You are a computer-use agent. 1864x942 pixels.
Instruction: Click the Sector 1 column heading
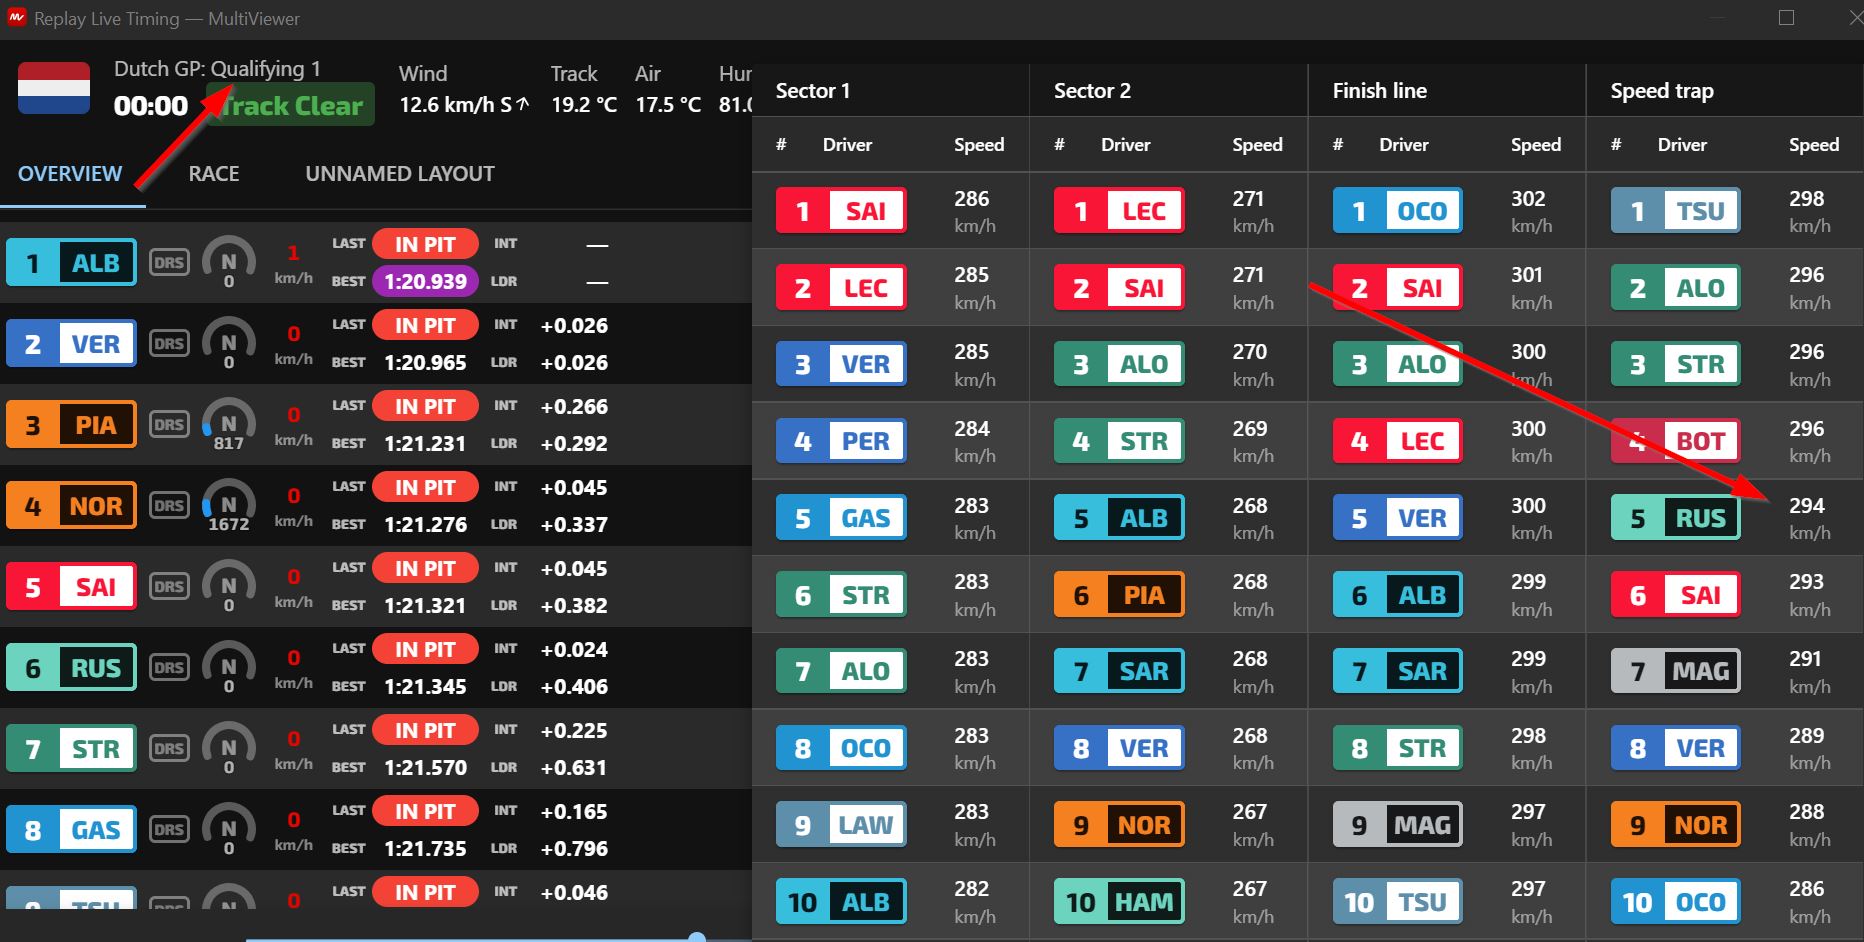813,91
